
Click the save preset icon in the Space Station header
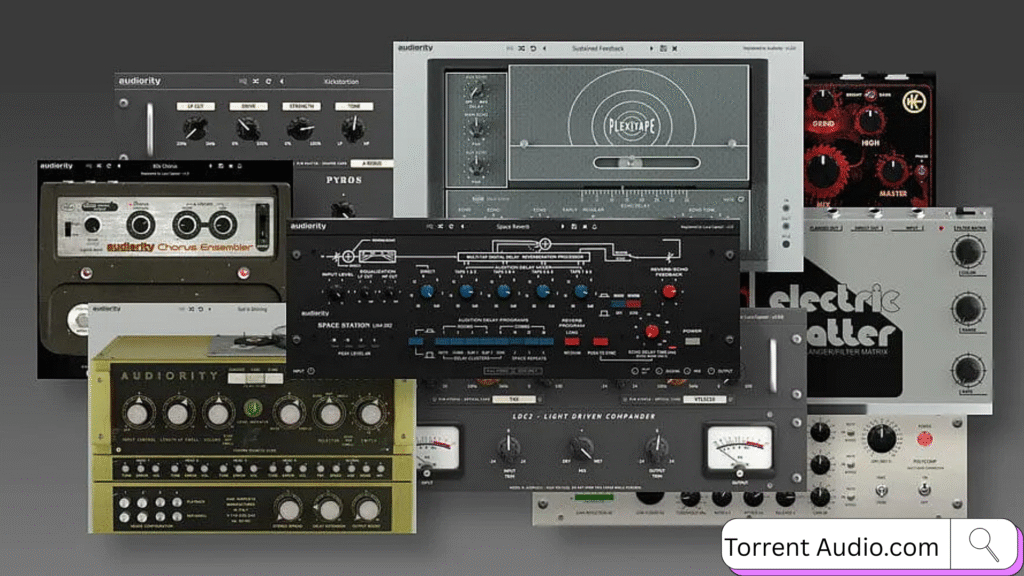click(573, 227)
